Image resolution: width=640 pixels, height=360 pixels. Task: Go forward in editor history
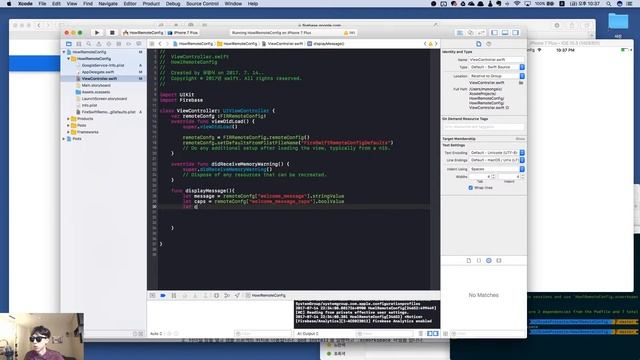pos(167,44)
